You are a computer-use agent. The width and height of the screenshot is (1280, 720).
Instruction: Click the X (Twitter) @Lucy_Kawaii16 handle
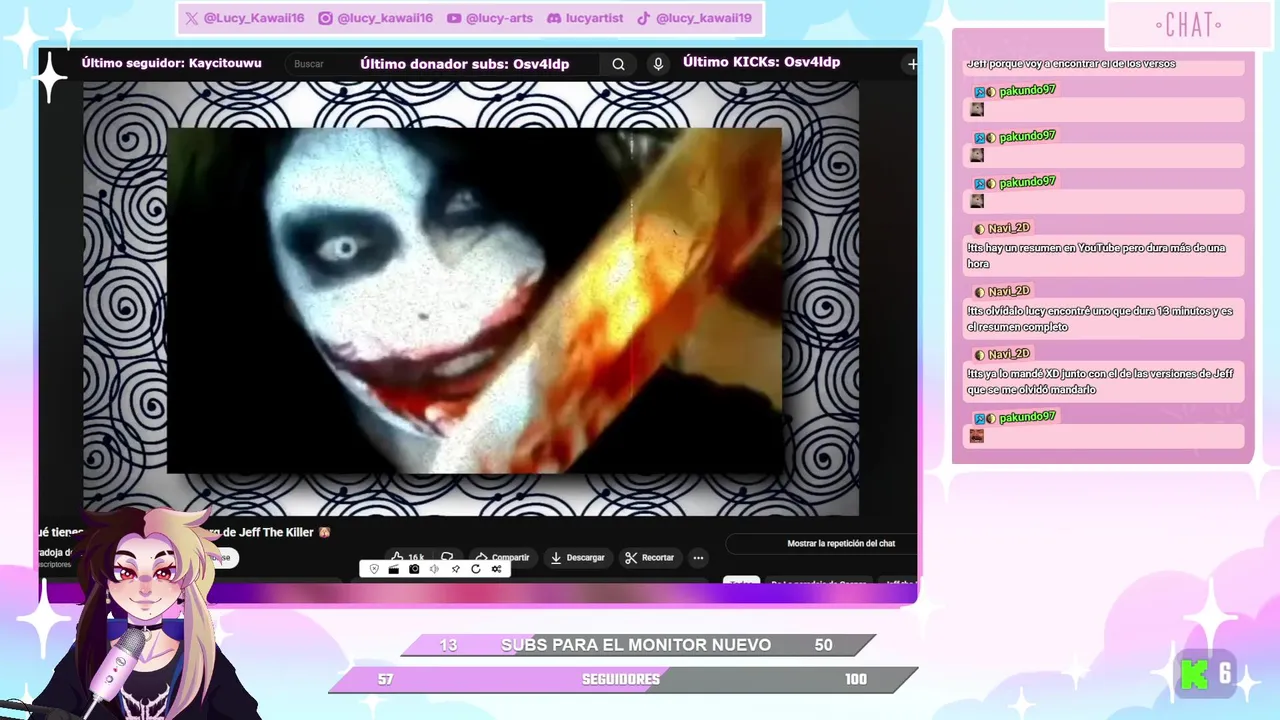(x=245, y=18)
